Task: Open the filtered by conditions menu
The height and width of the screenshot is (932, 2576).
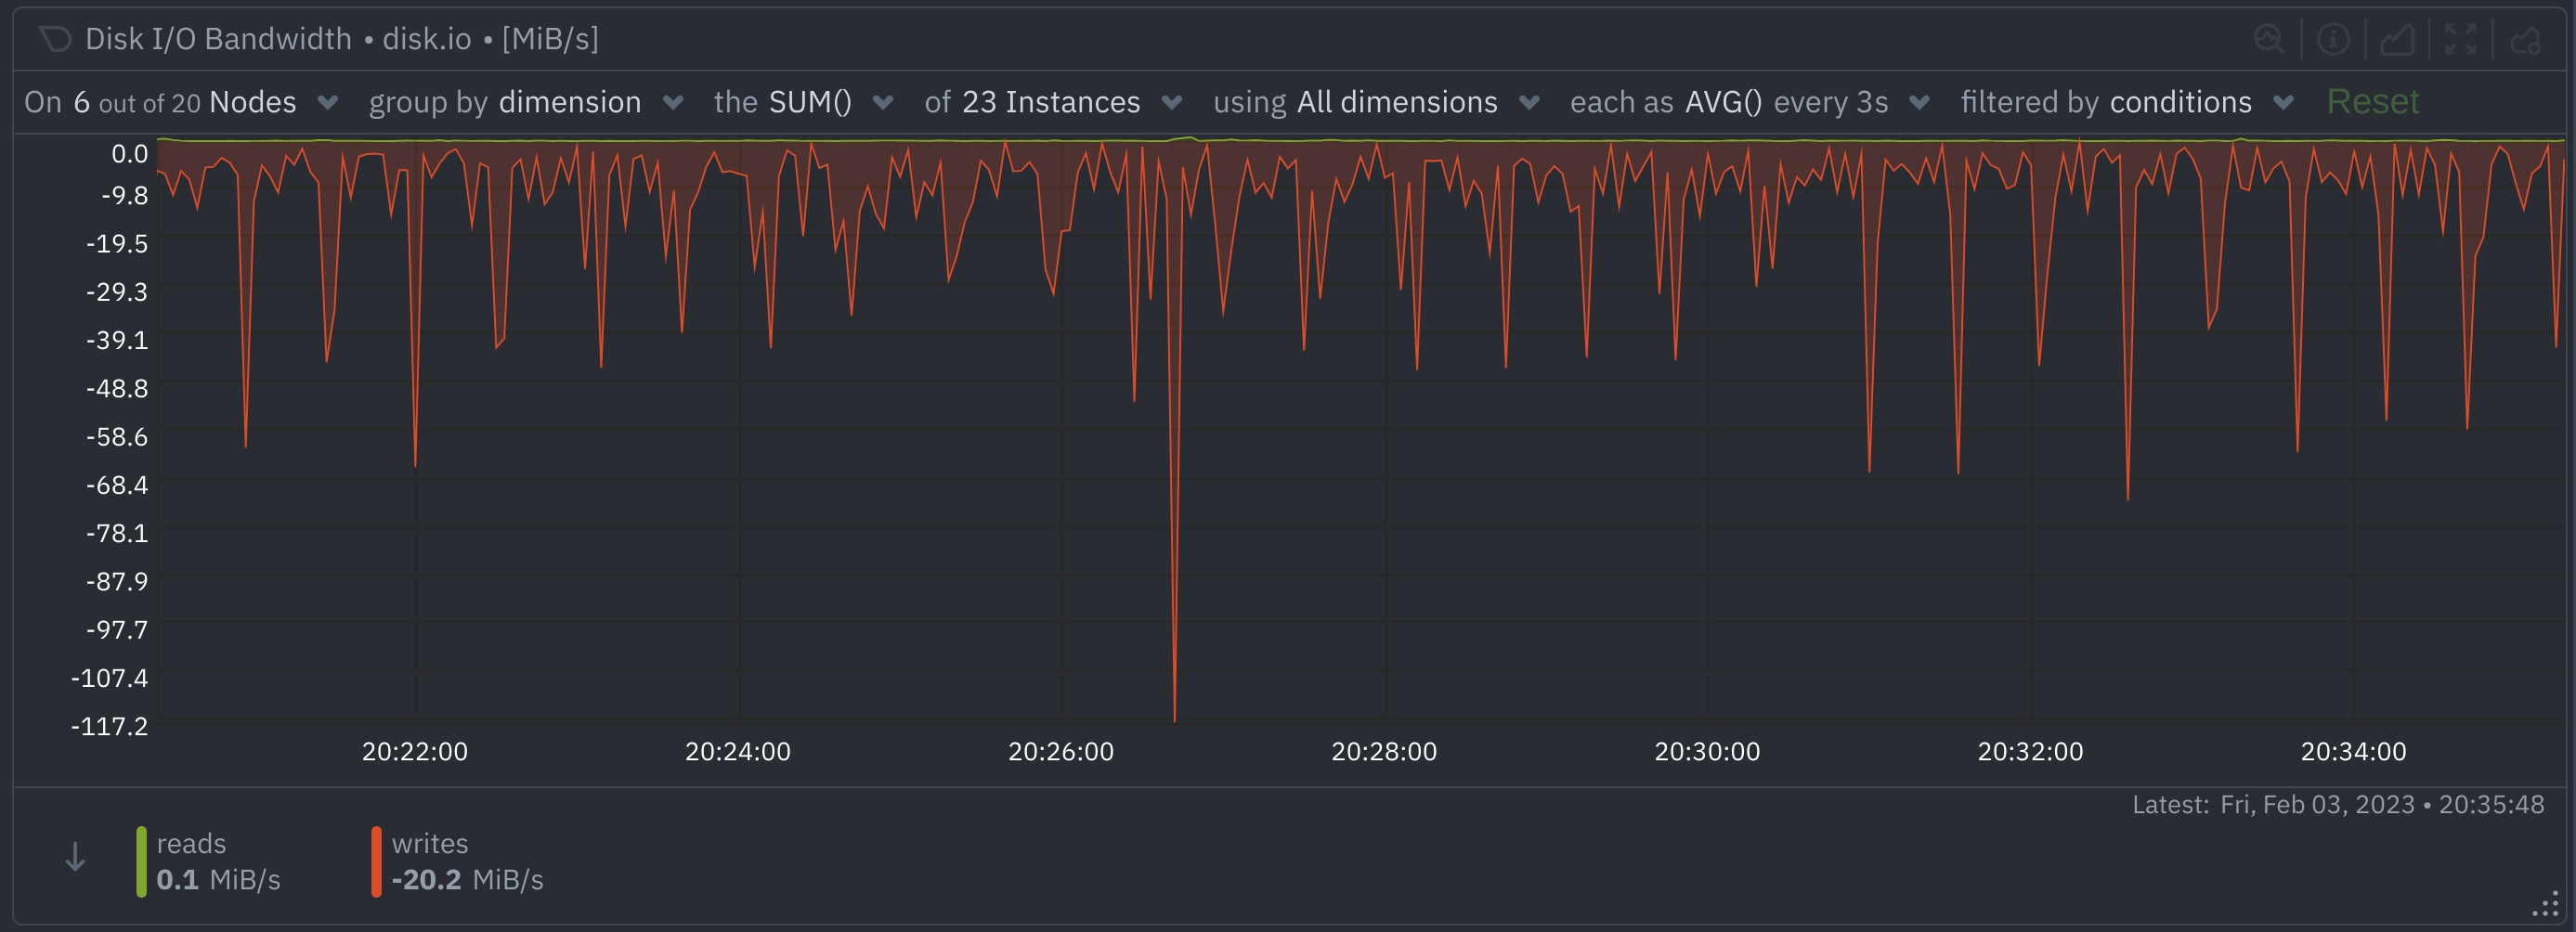Action: [2126, 102]
